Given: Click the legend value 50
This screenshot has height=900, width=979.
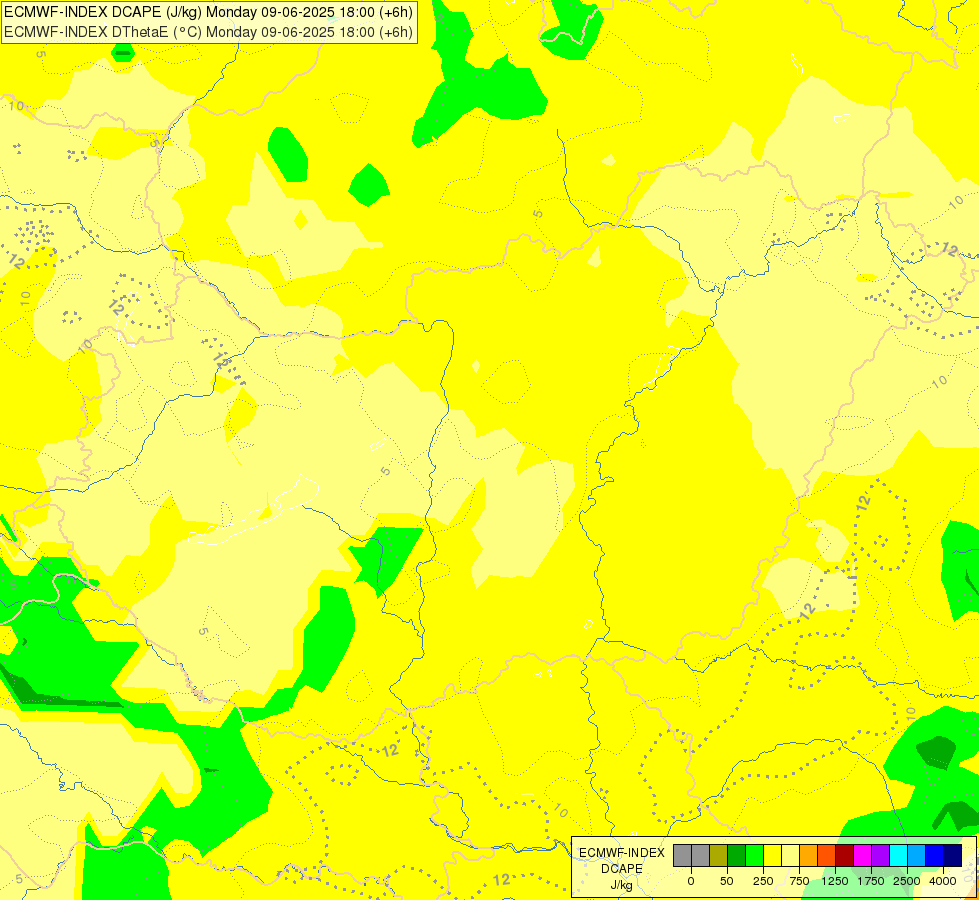Looking at the screenshot, I should 727,881.
